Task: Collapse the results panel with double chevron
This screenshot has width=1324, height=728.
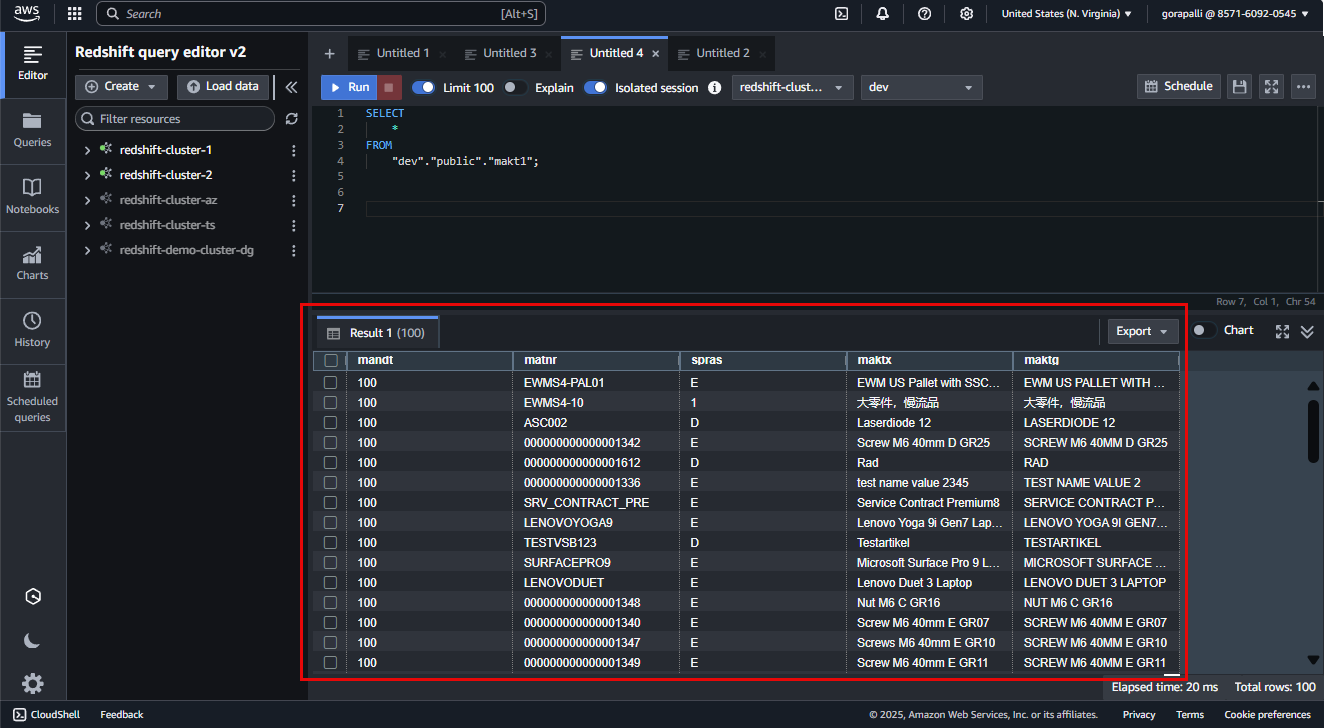Action: [x=1307, y=331]
